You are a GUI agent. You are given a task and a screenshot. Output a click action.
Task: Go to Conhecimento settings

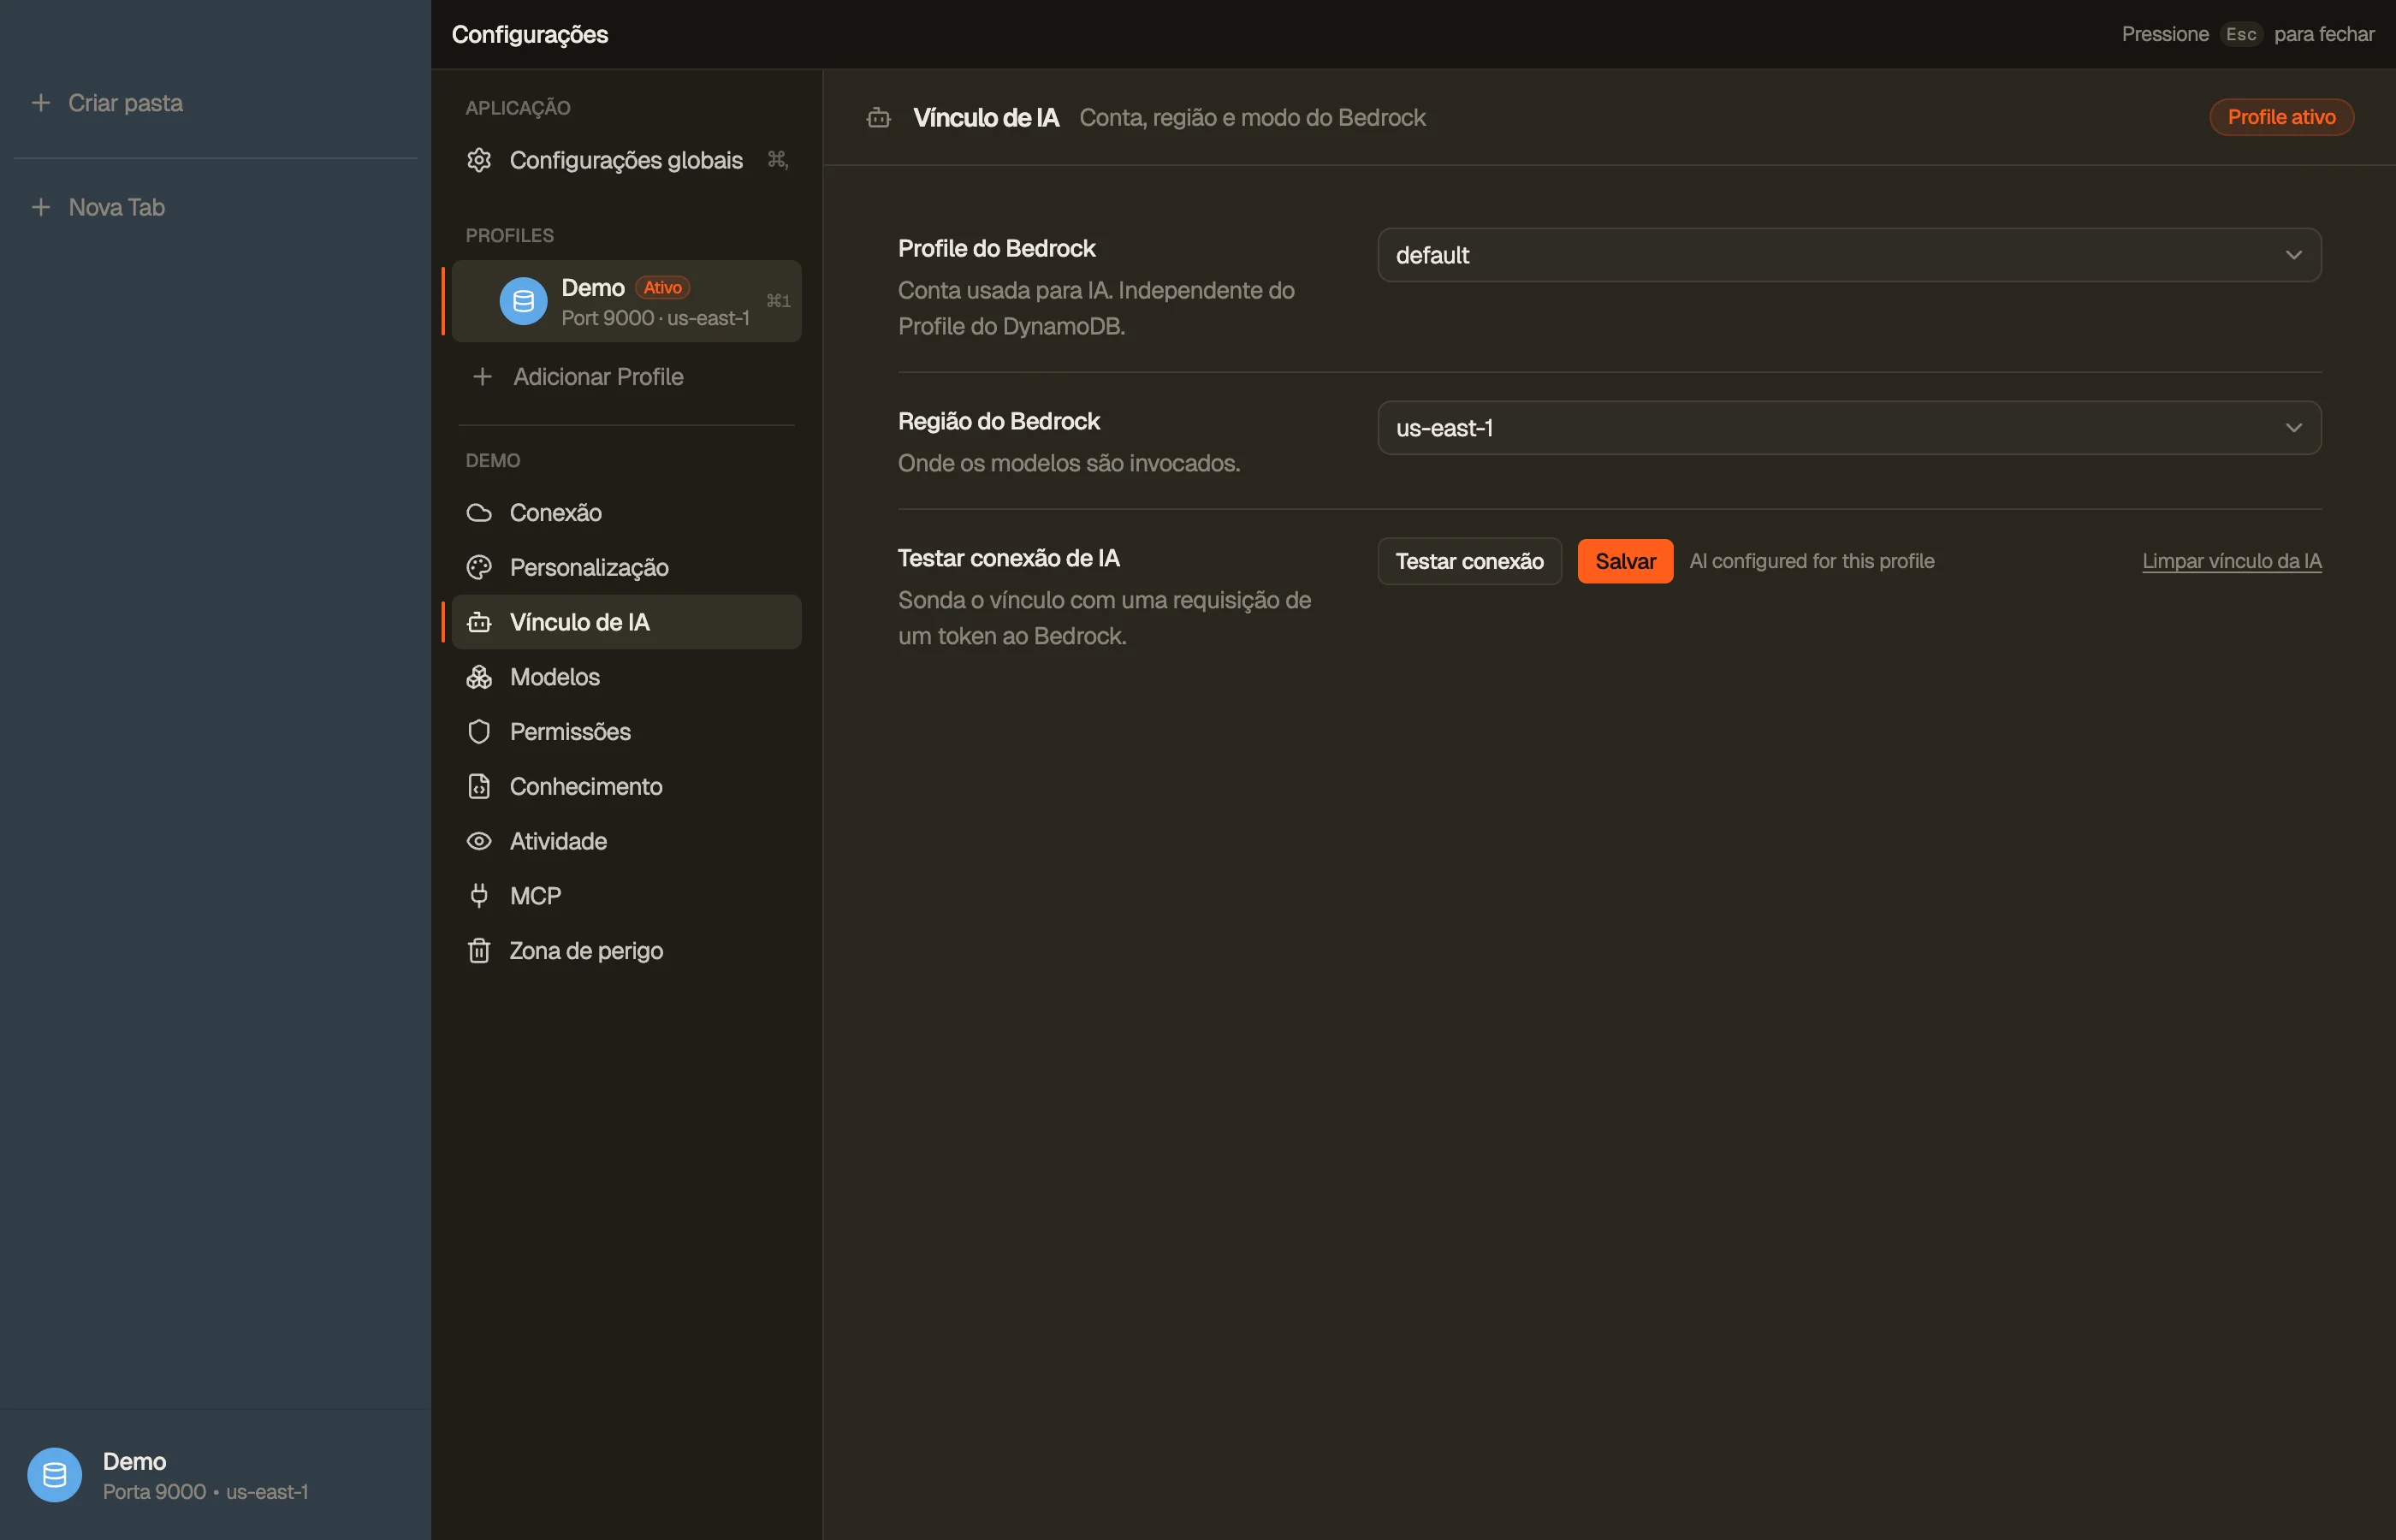[627, 787]
